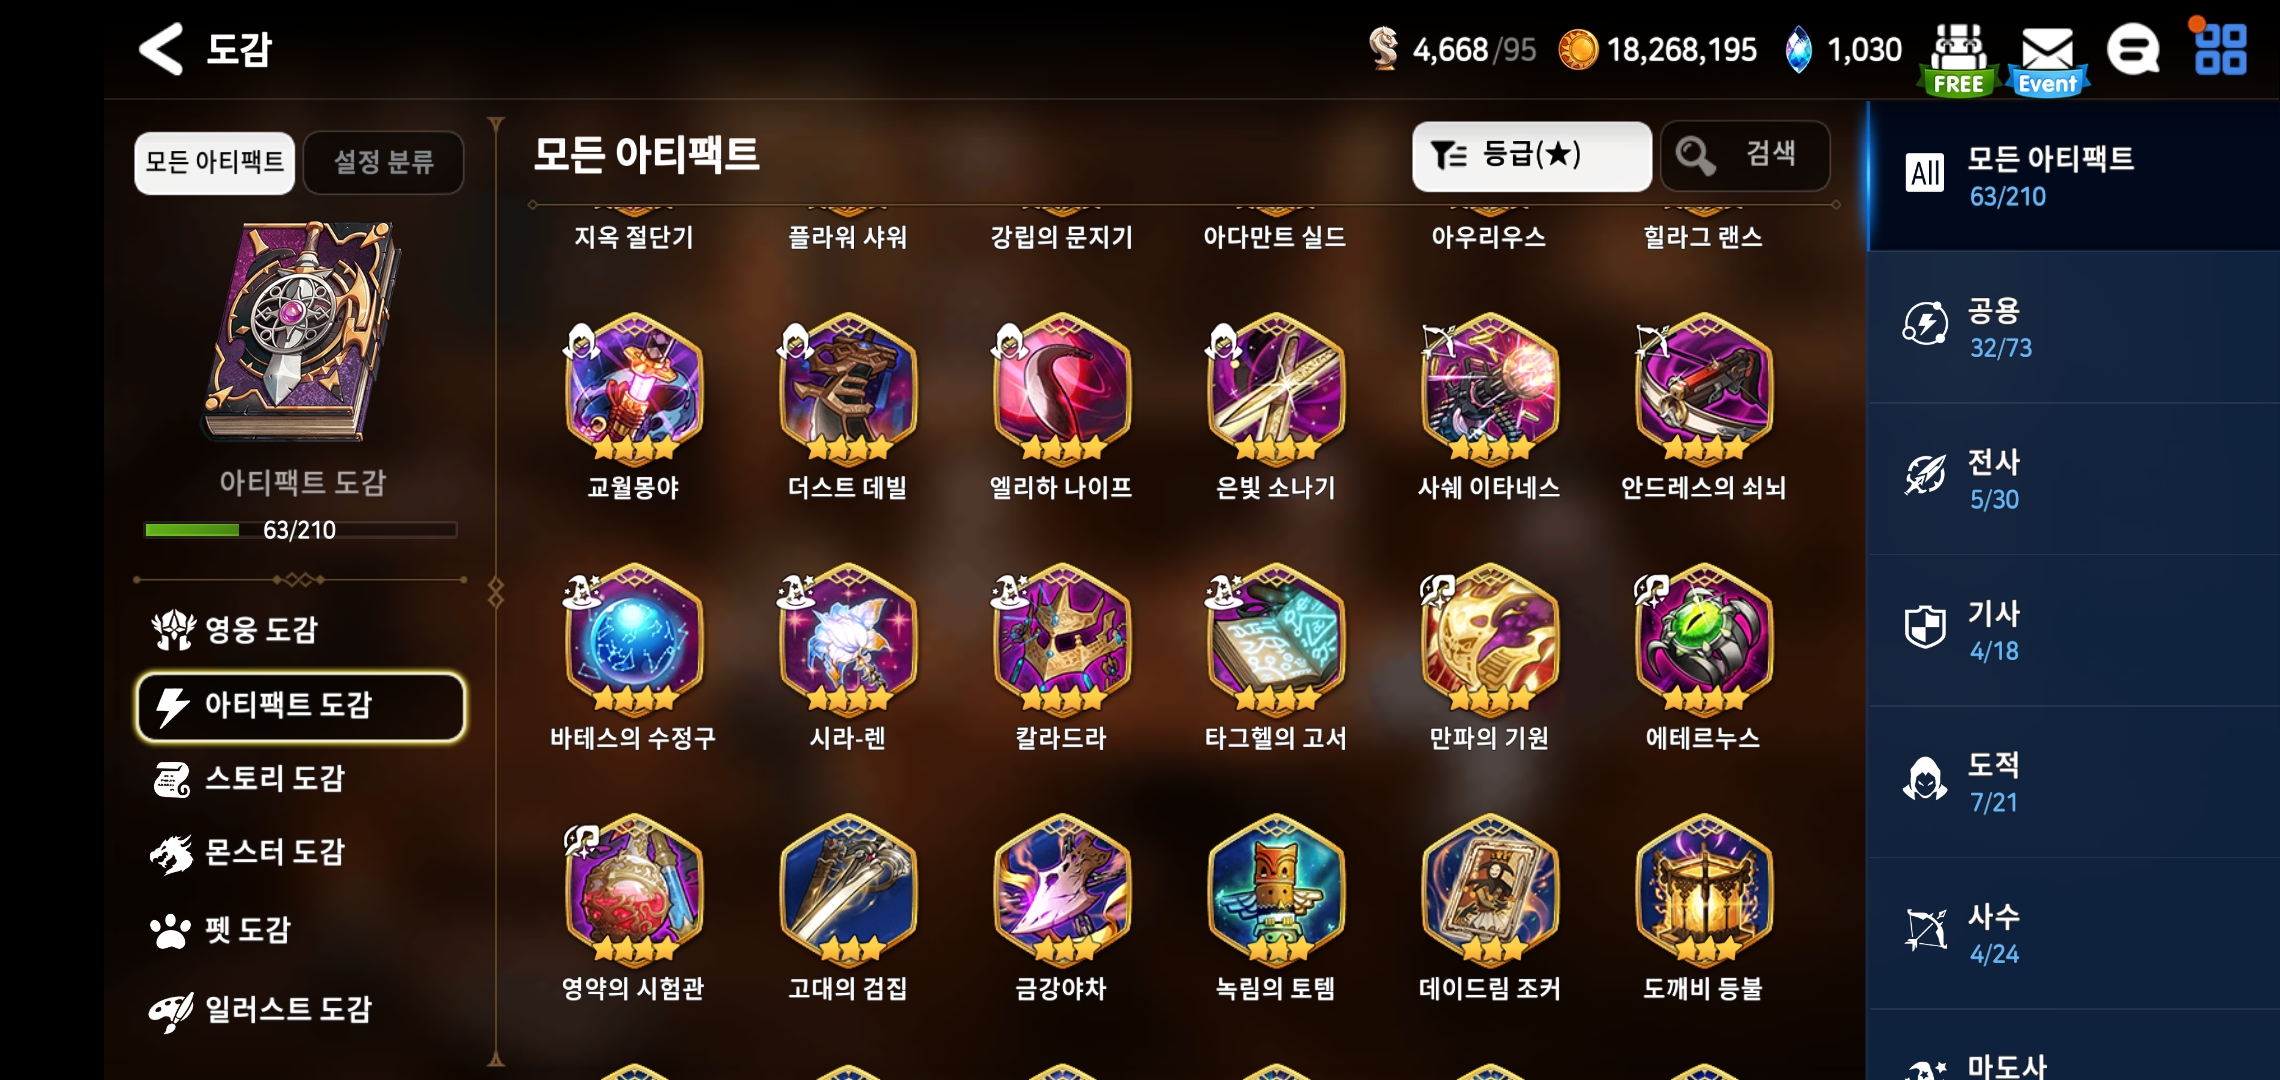Open the grid menu icon at top right
Image resolution: width=2280 pixels, height=1080 pixels.
(x=2220, y=49)
